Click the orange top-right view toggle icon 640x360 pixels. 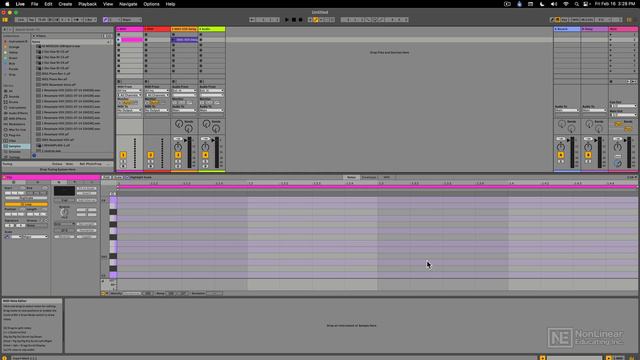[629, 20]
